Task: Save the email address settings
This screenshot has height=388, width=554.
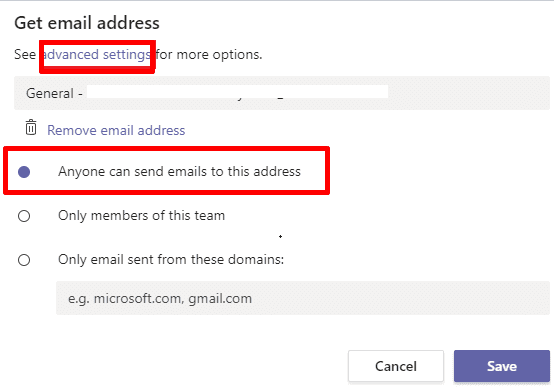Action: [x=502, y=366]
